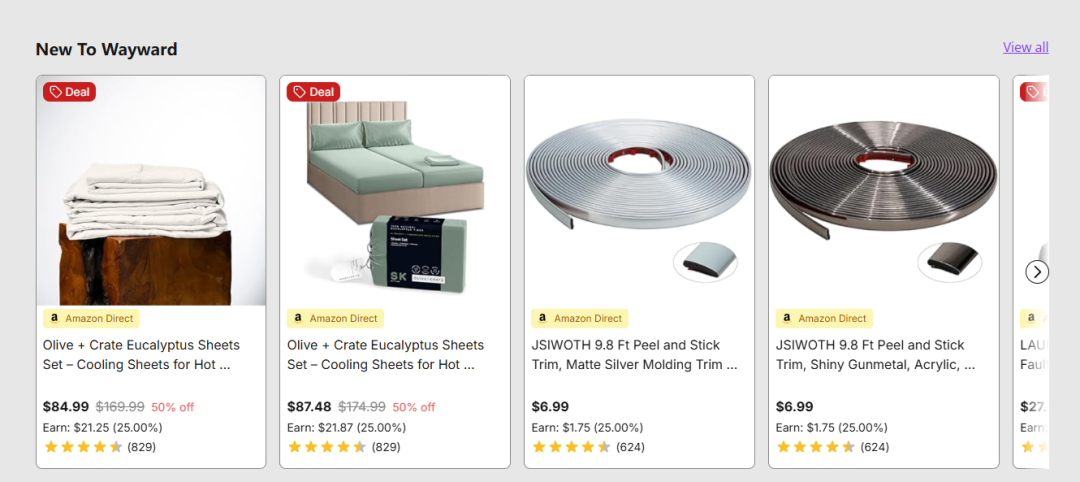Click the gunmetal trim profile inset thumbnail
Screen dimensions: 1080x482
pos(950,262)
